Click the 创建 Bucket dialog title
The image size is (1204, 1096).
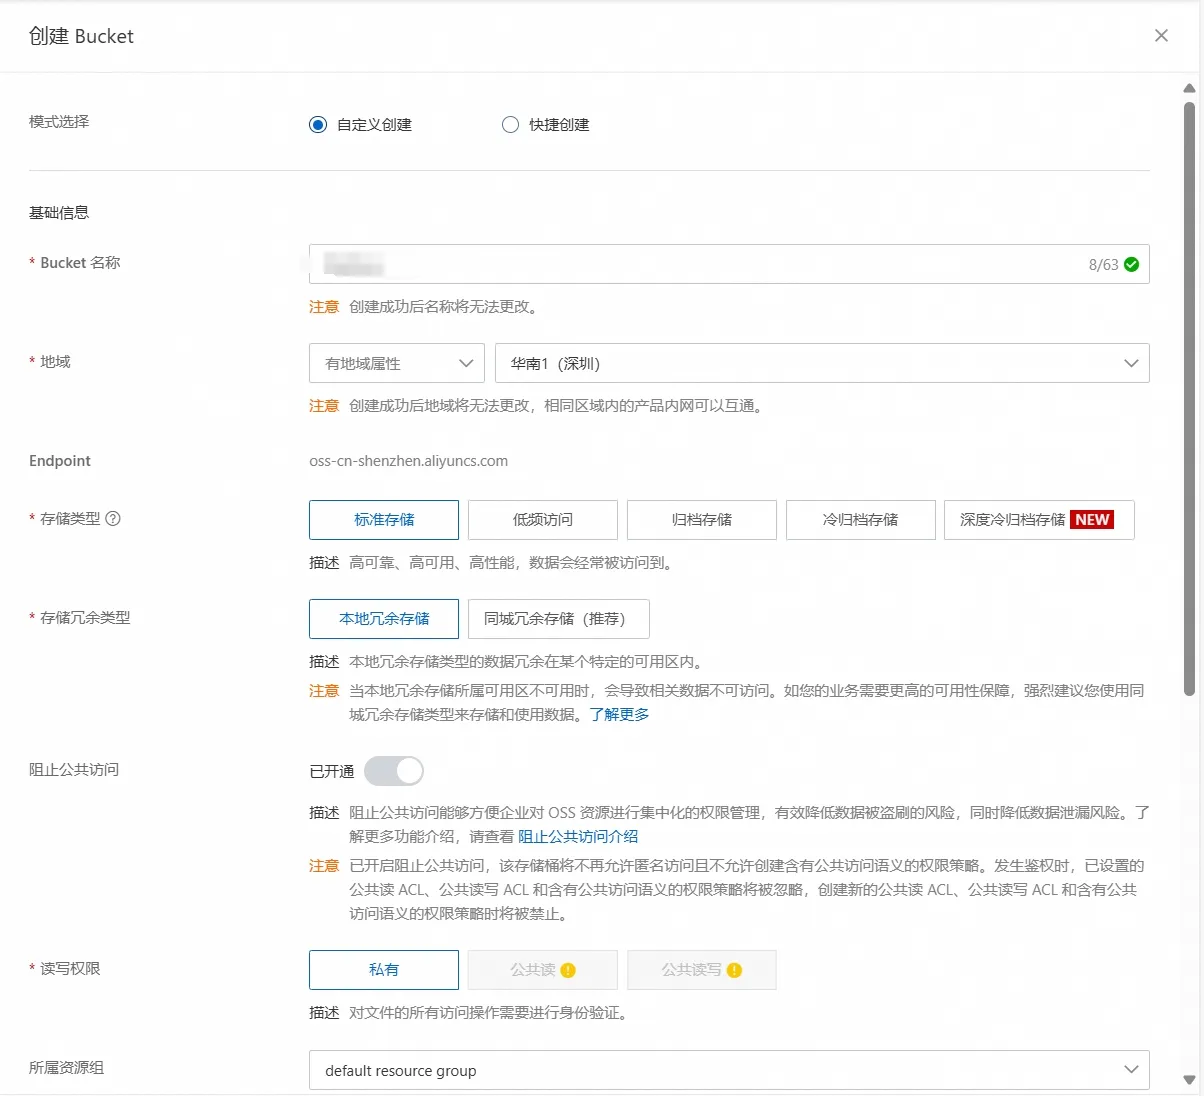(x=81, y=36)
